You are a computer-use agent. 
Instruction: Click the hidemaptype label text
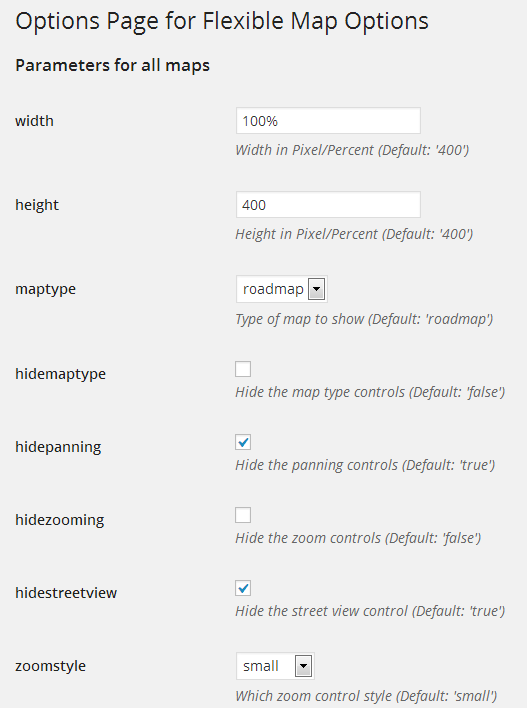61,374
